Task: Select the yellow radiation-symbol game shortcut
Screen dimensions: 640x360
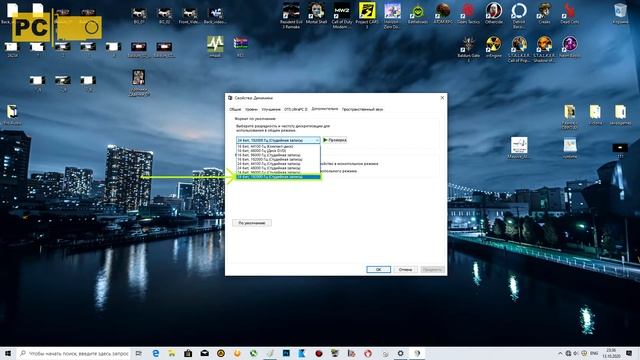Action: pos(493,46)
